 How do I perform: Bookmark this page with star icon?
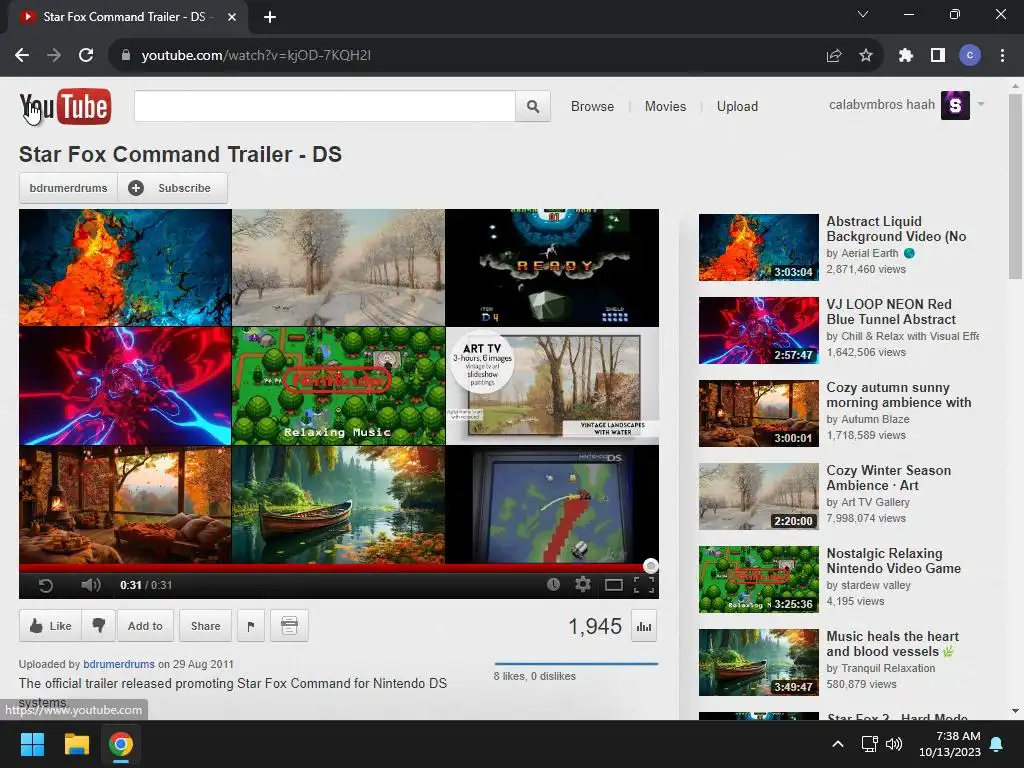[x=866, y=56]
